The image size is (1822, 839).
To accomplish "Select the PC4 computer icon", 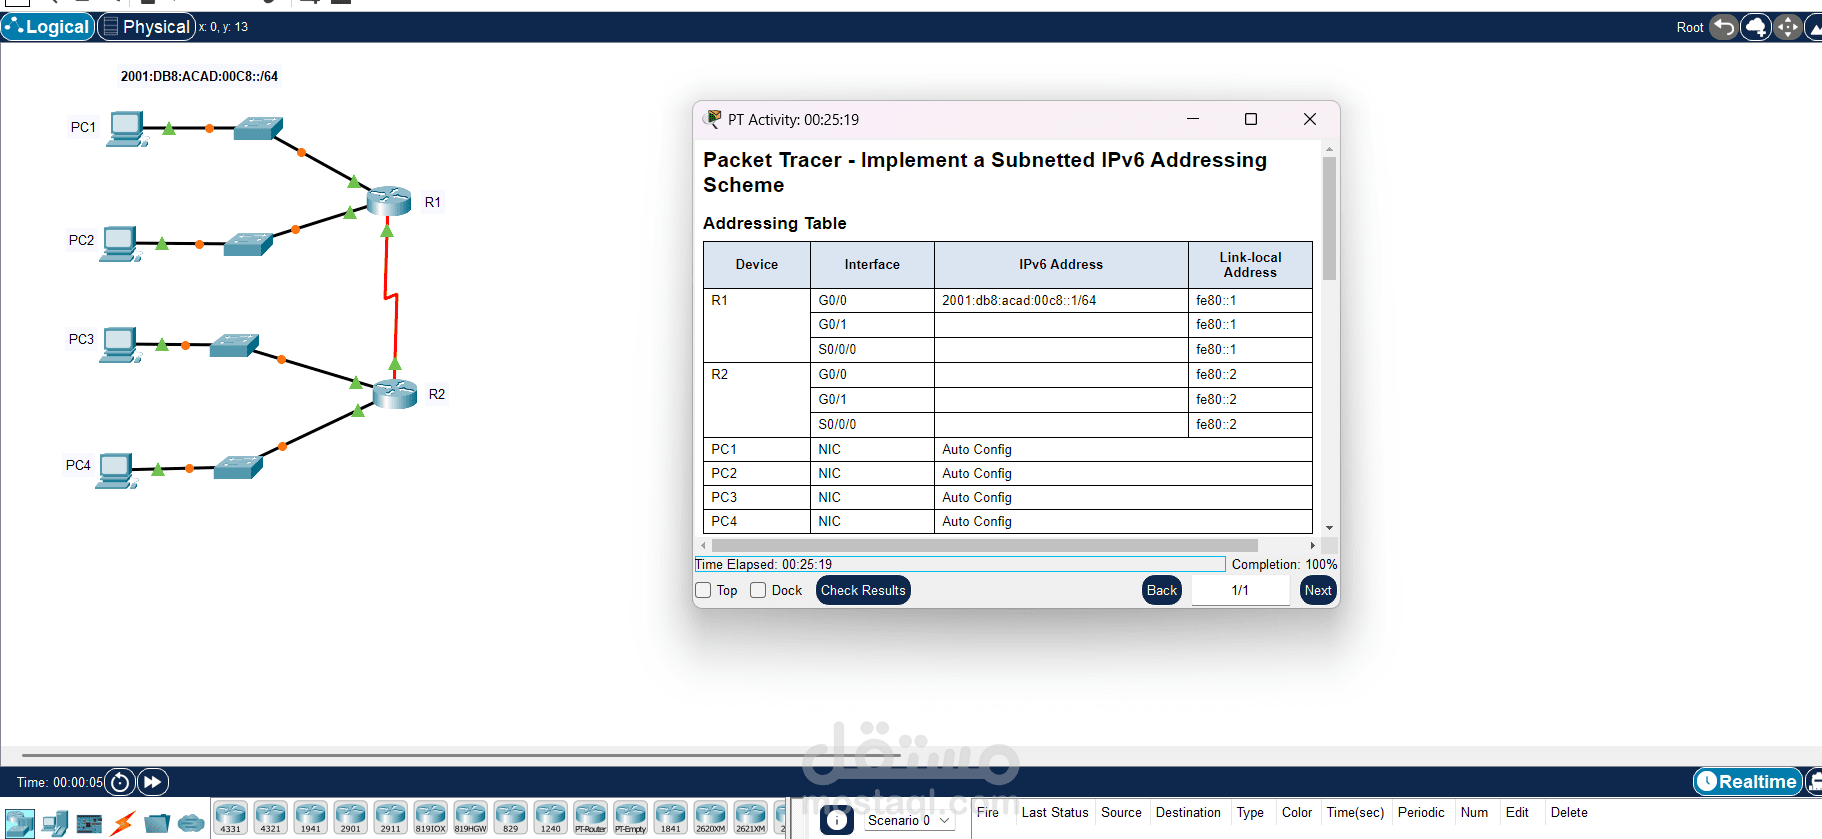I will tap(117, 470).
